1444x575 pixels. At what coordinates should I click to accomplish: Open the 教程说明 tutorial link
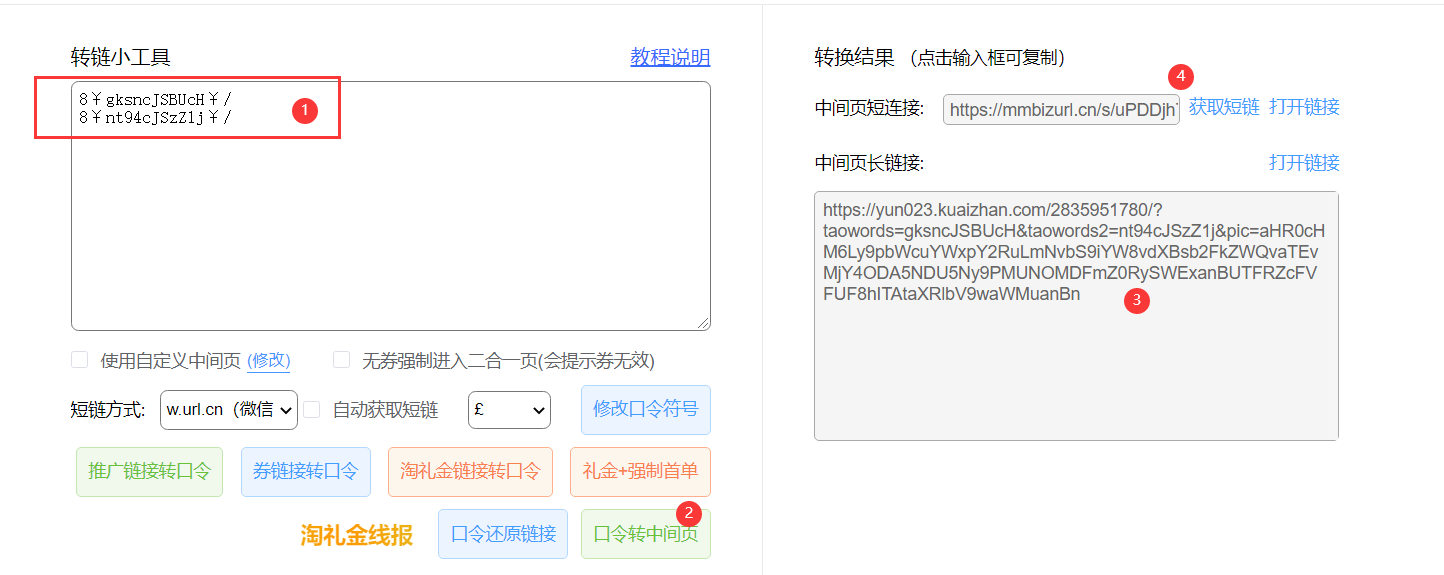click(x=670, y=57)
